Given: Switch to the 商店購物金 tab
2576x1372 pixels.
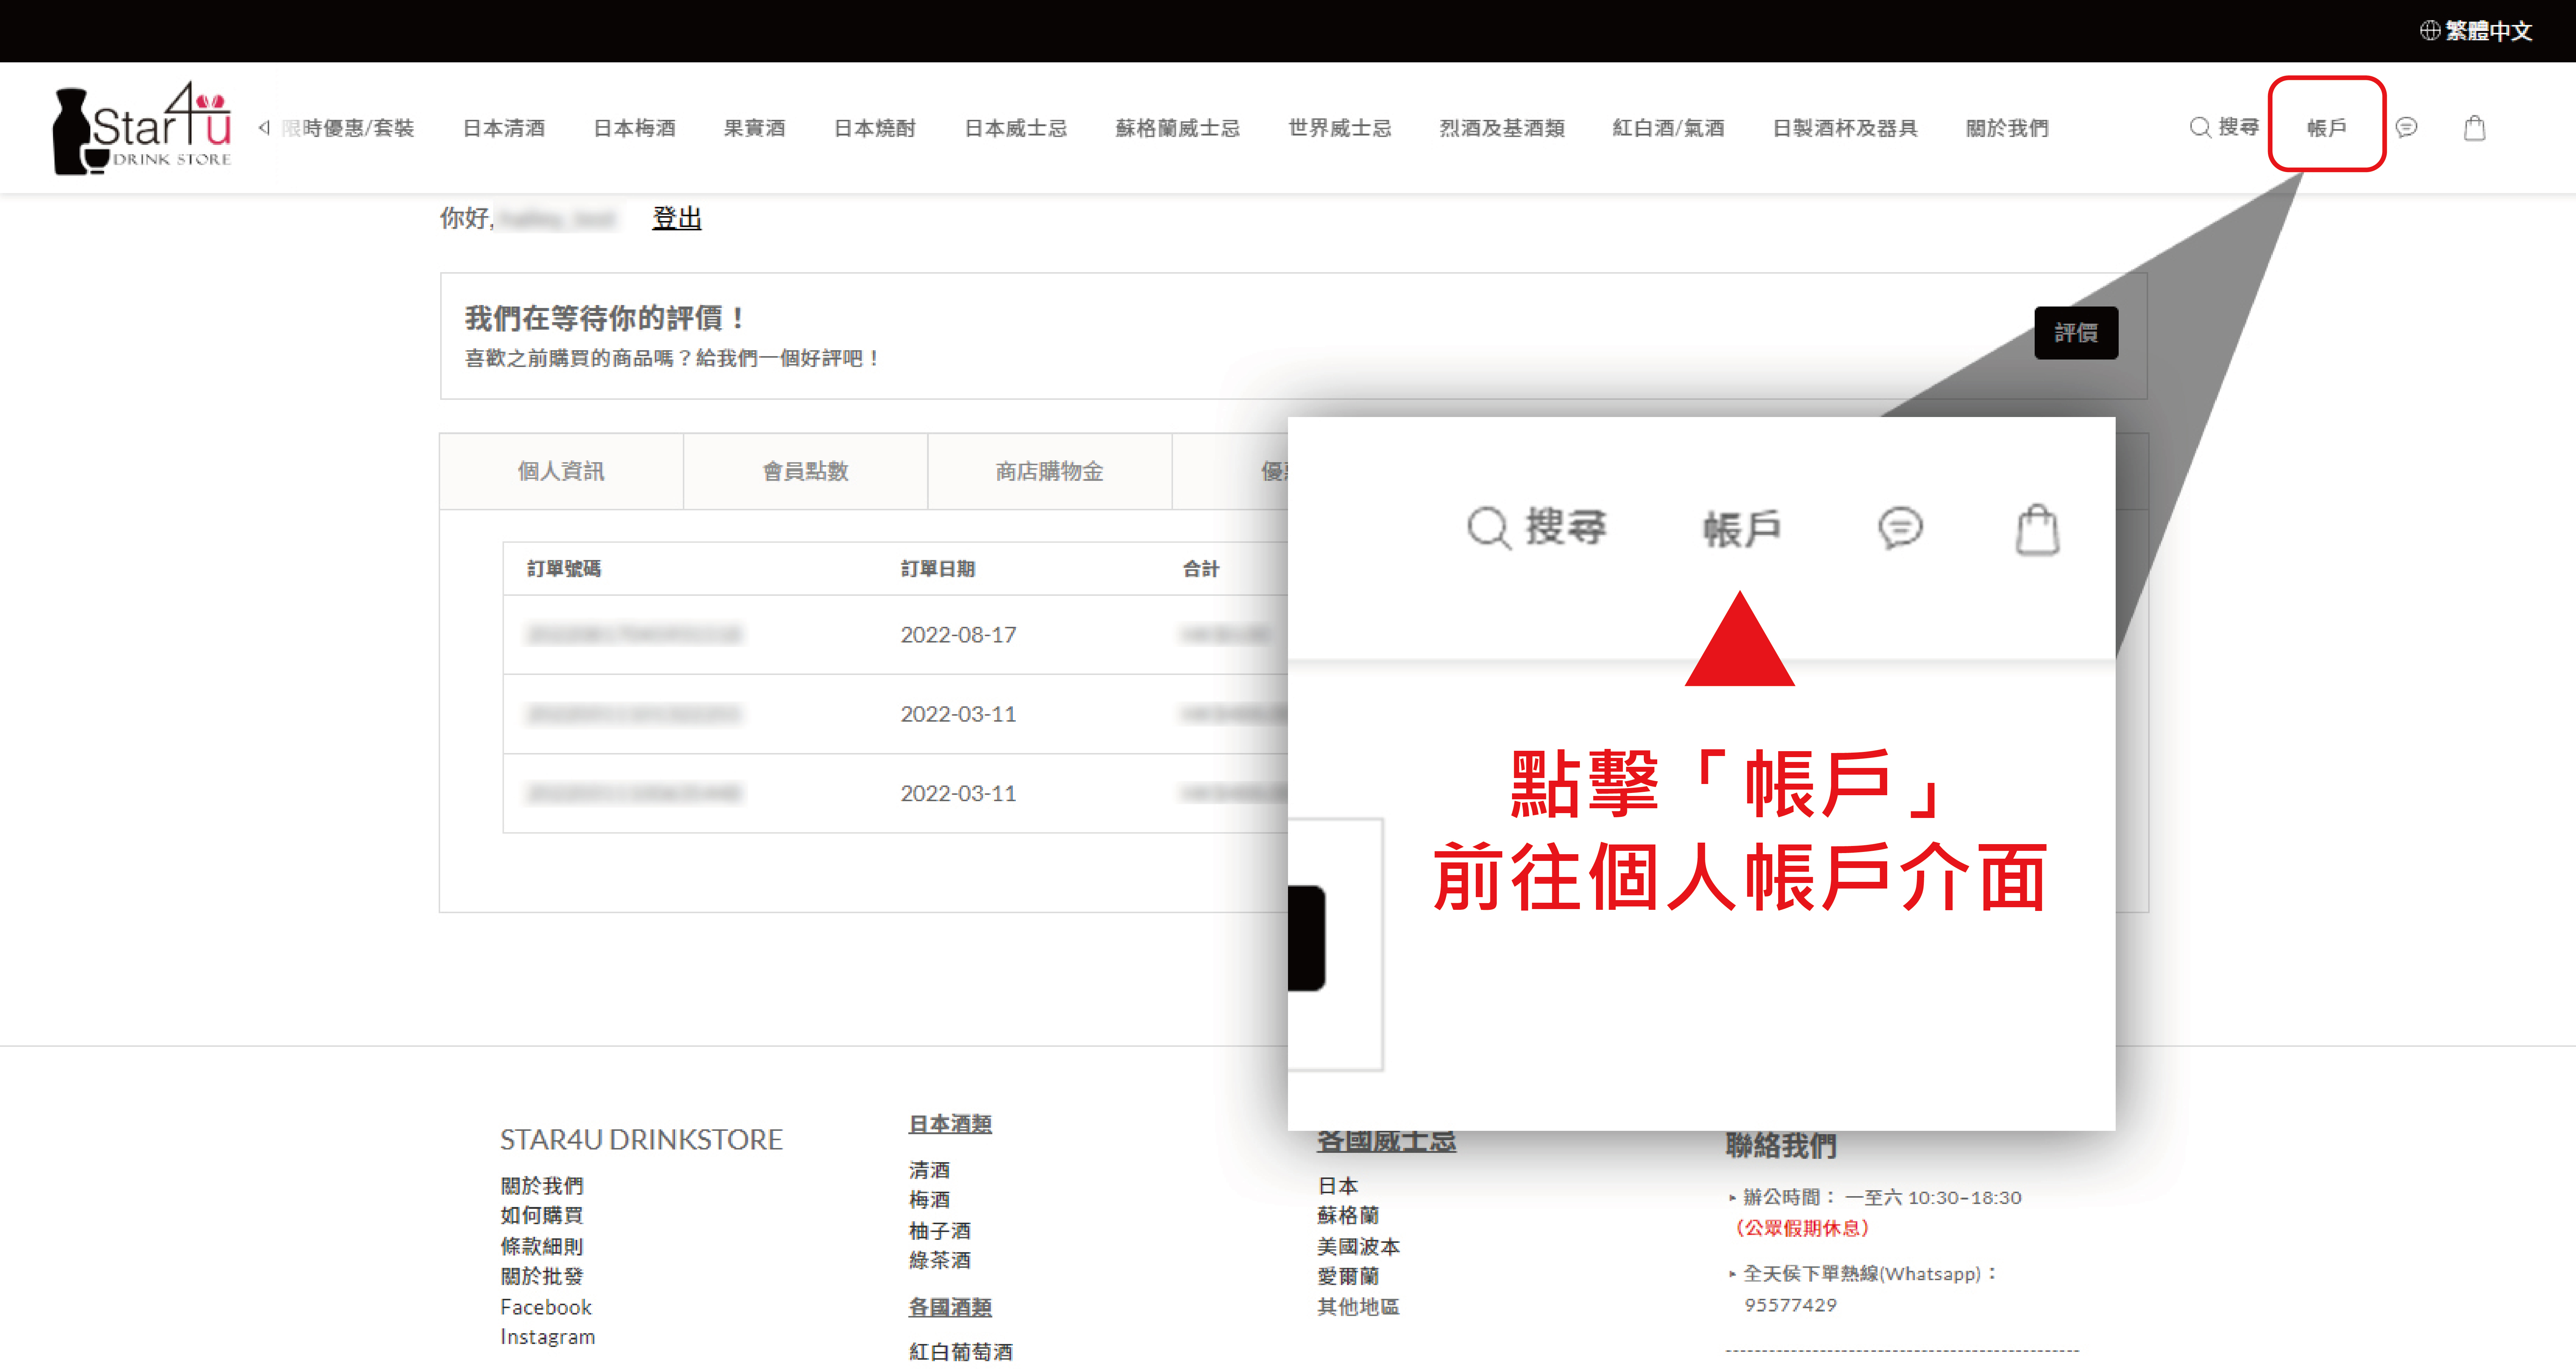Looking at the screenshot, I should click(1049, 471).
